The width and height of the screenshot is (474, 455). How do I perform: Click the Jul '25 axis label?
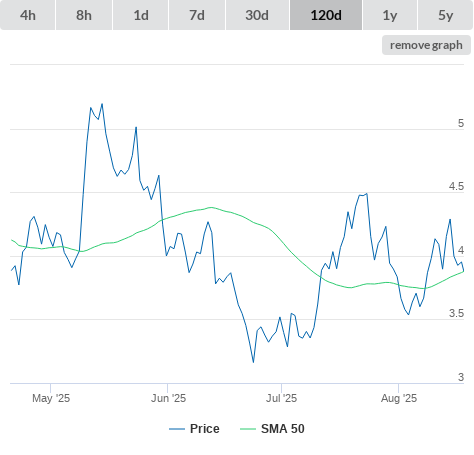pyautogui.click(x=281, y=398)
